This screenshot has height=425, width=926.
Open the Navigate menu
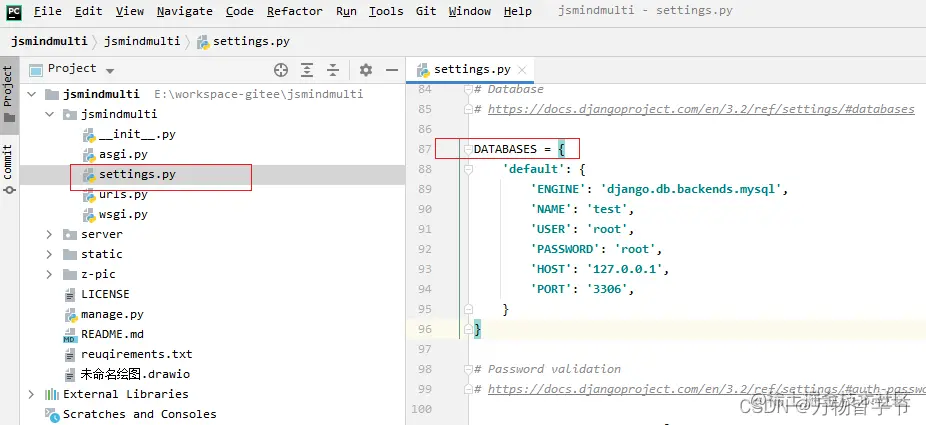point(185,11)
